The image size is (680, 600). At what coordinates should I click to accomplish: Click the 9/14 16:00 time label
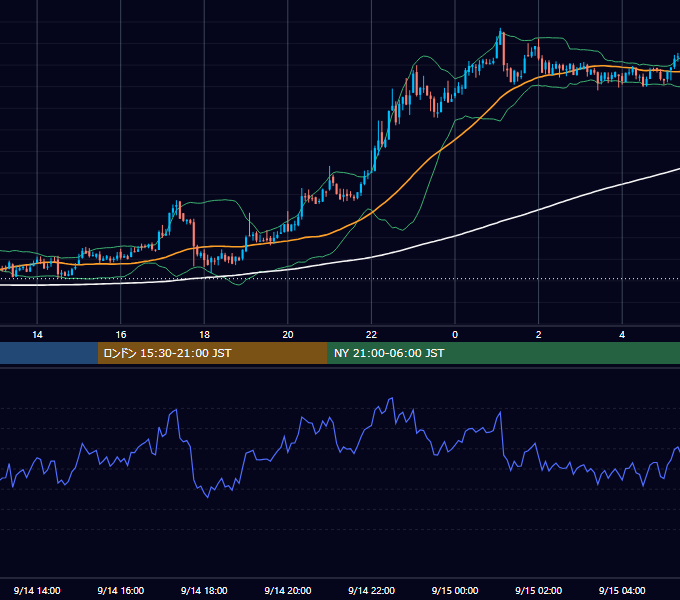pos(121,590)
